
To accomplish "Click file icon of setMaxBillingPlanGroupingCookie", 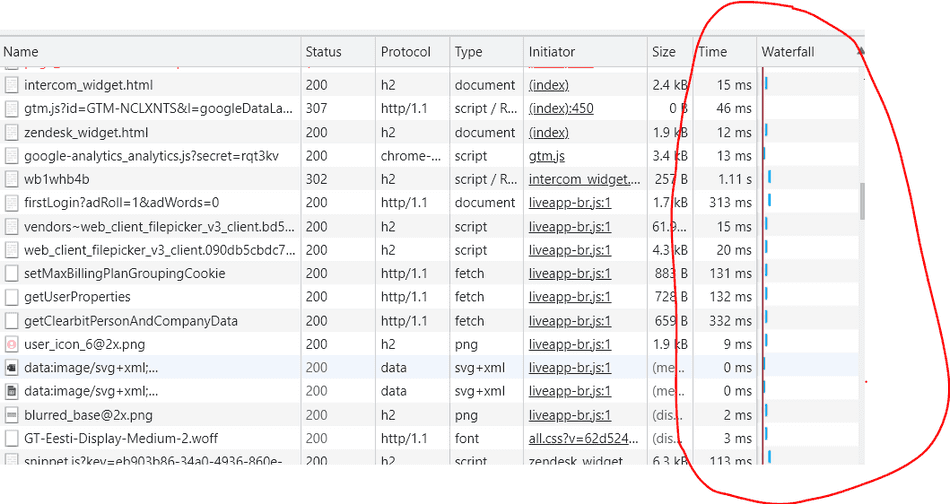I will [12, 273].
